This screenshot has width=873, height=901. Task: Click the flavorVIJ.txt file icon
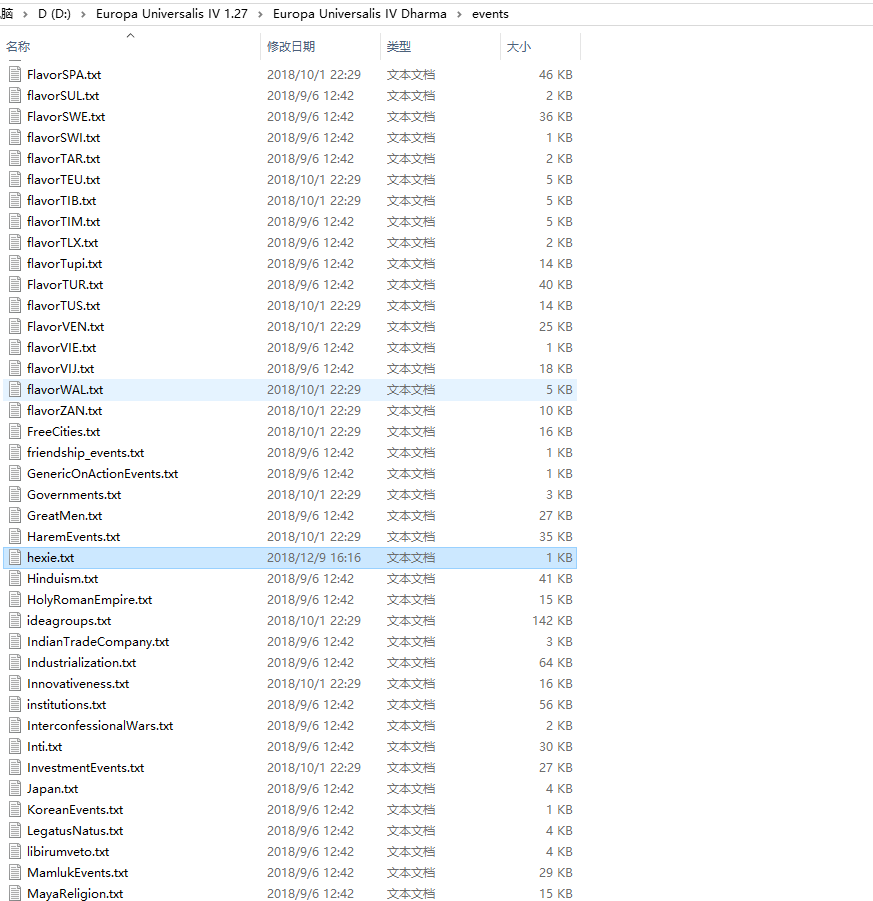pyautogui.click(x=15, y=368)
